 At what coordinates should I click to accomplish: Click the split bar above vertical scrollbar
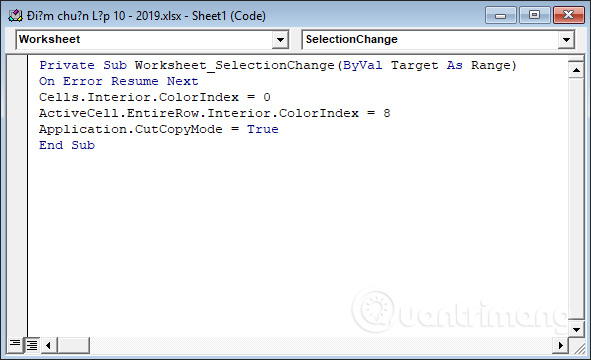tap(576, 59)
